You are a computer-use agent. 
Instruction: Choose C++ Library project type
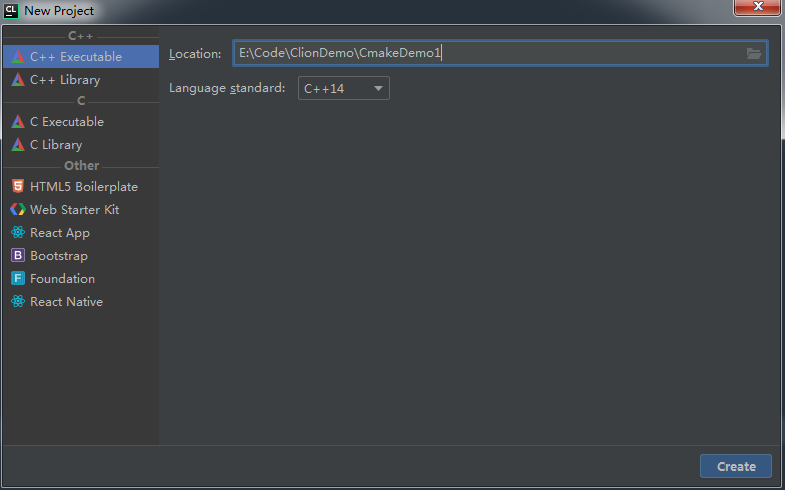(x=81, y=80)
